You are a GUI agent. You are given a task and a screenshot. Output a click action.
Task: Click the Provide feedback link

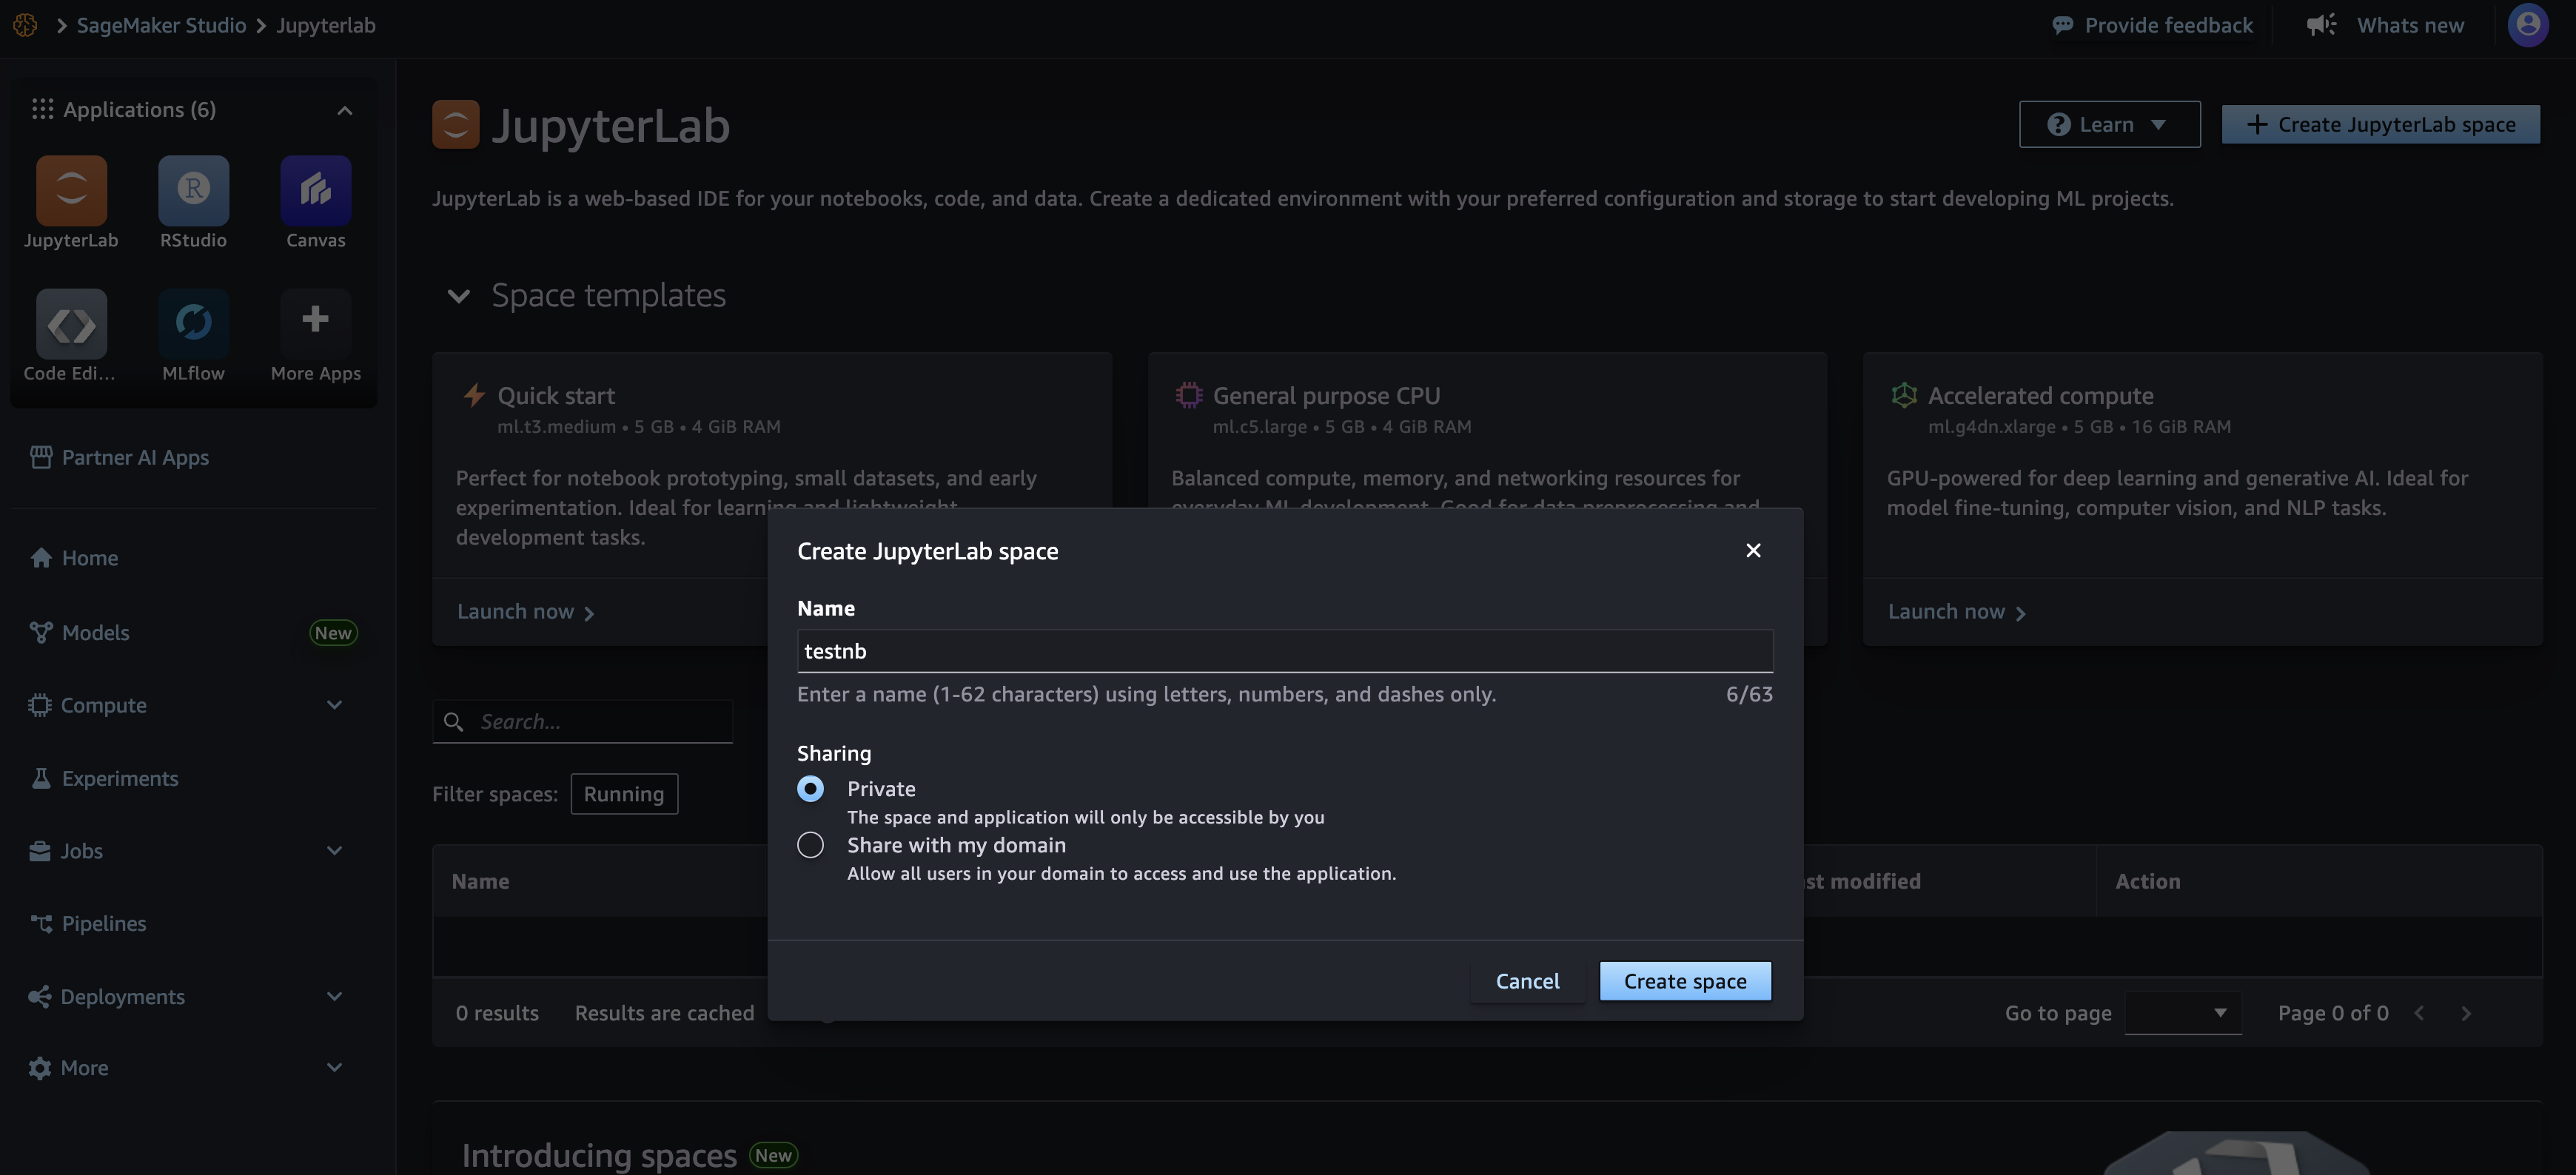tap(2168, 25)
